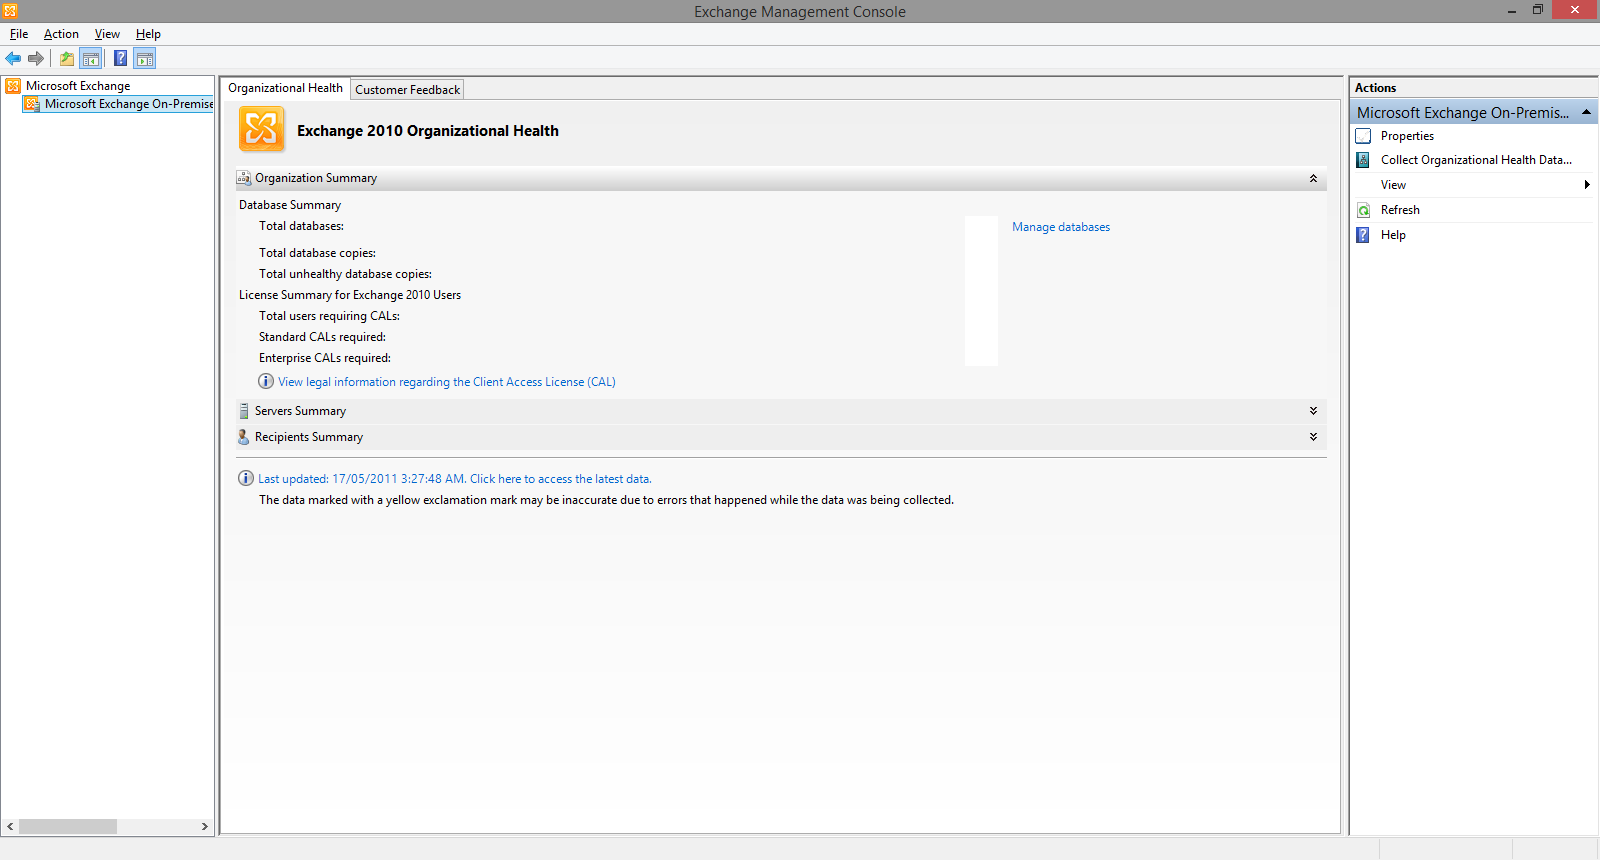Image resolution: width=1600 pixels, height=860 pixels.
Task: Click the "Actions" pane header text
Action: (1376, 88)
